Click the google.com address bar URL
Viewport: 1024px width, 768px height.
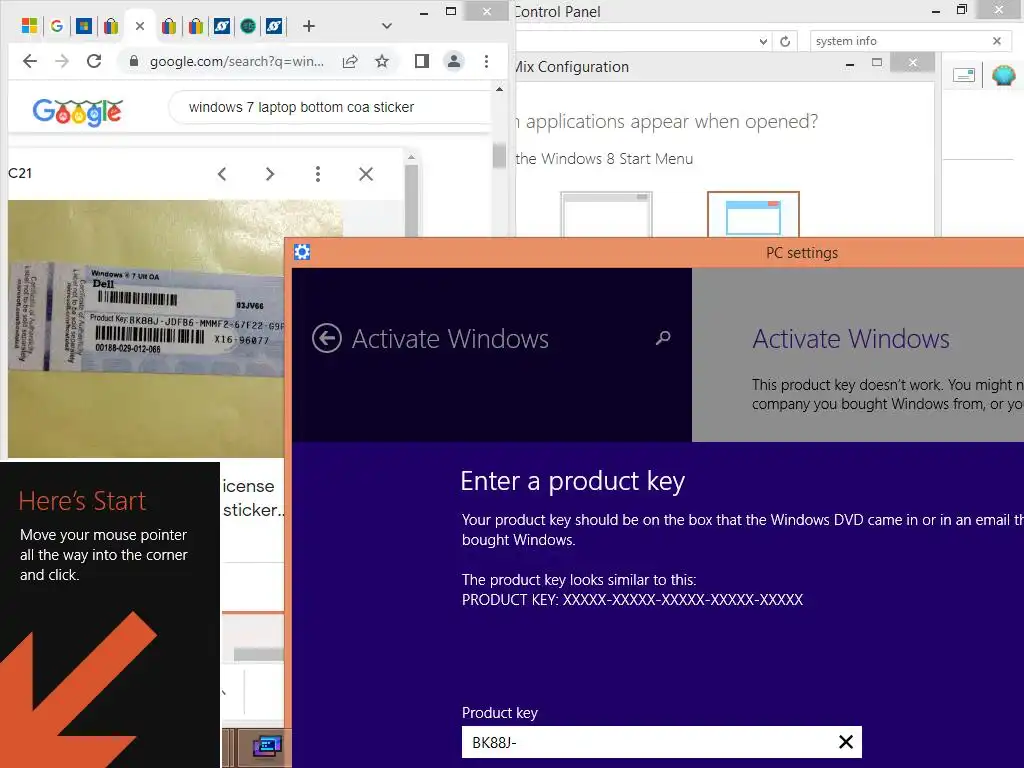236,61
